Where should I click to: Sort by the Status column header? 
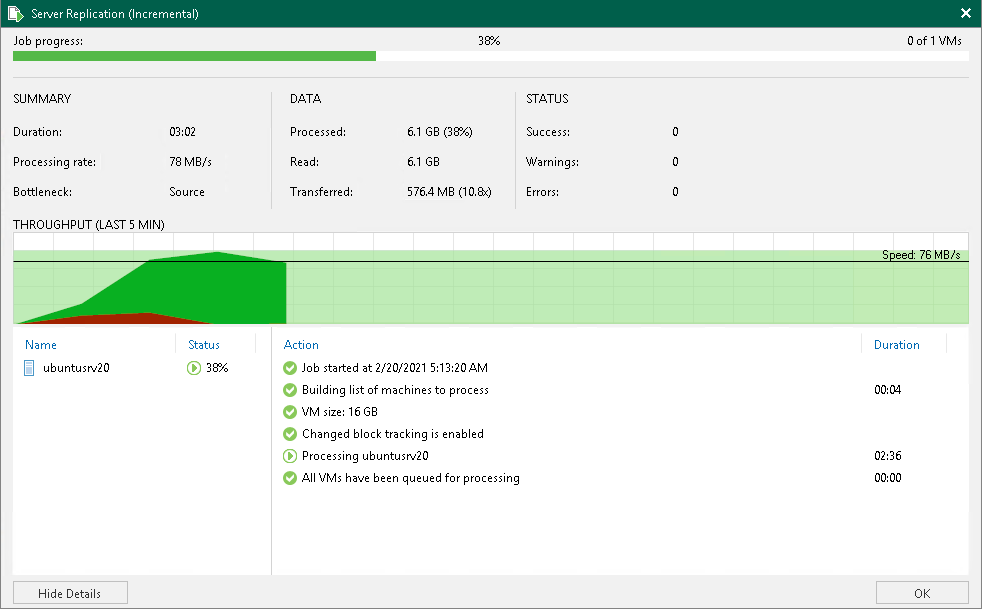(204, 345)
